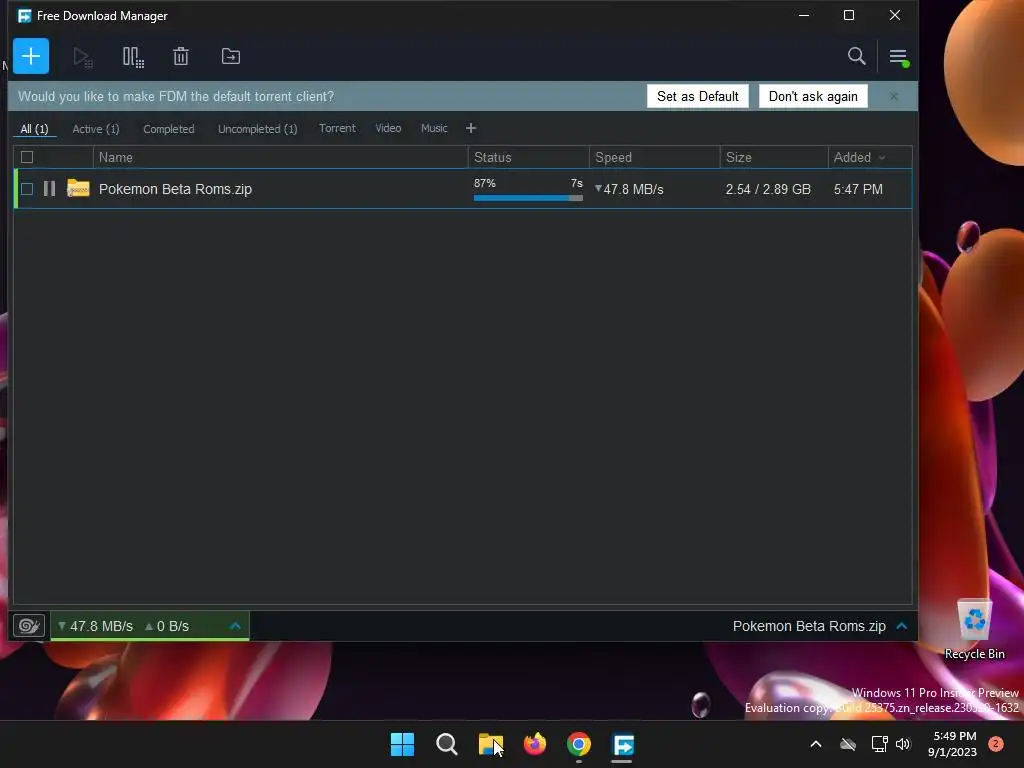Open search in Free Download Manager
The width and height of the screenshot is (1024, 768).
pos(856,56)
